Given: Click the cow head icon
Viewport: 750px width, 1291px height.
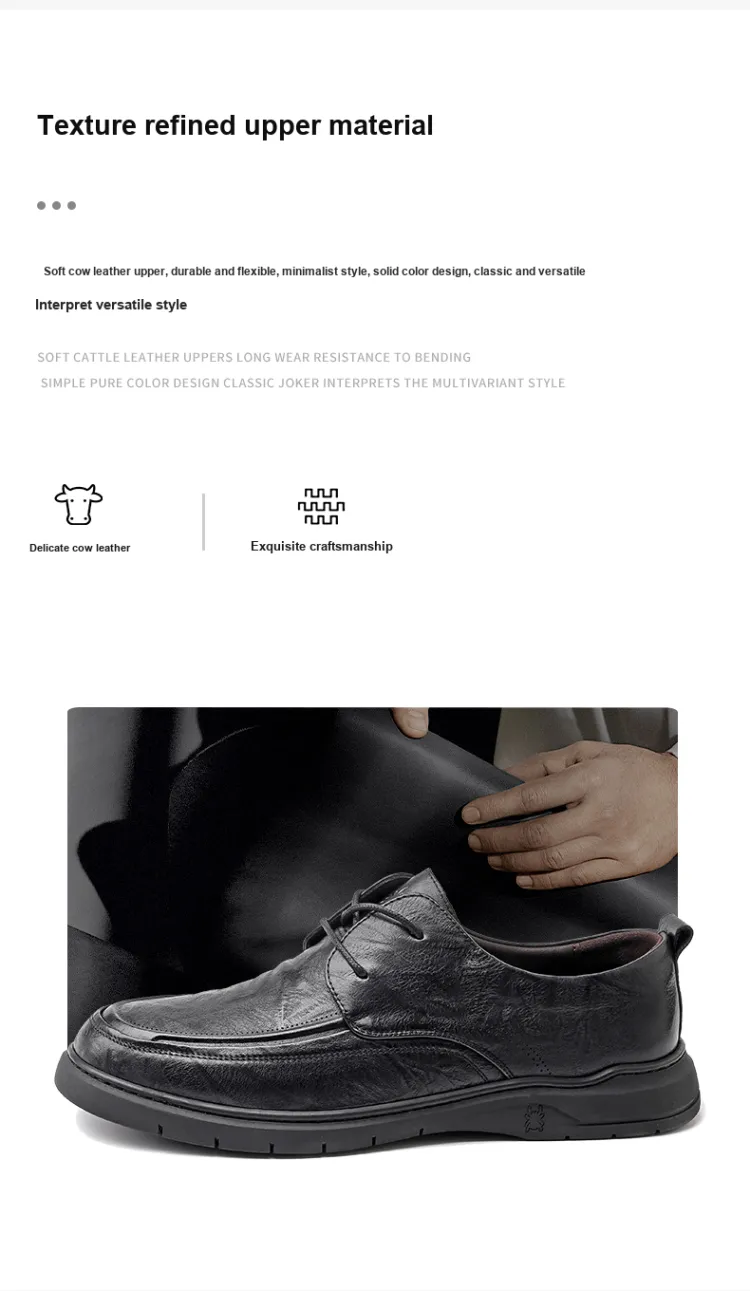Looking at the screenshot, I should pyautogui.click(x=79, y=504).
